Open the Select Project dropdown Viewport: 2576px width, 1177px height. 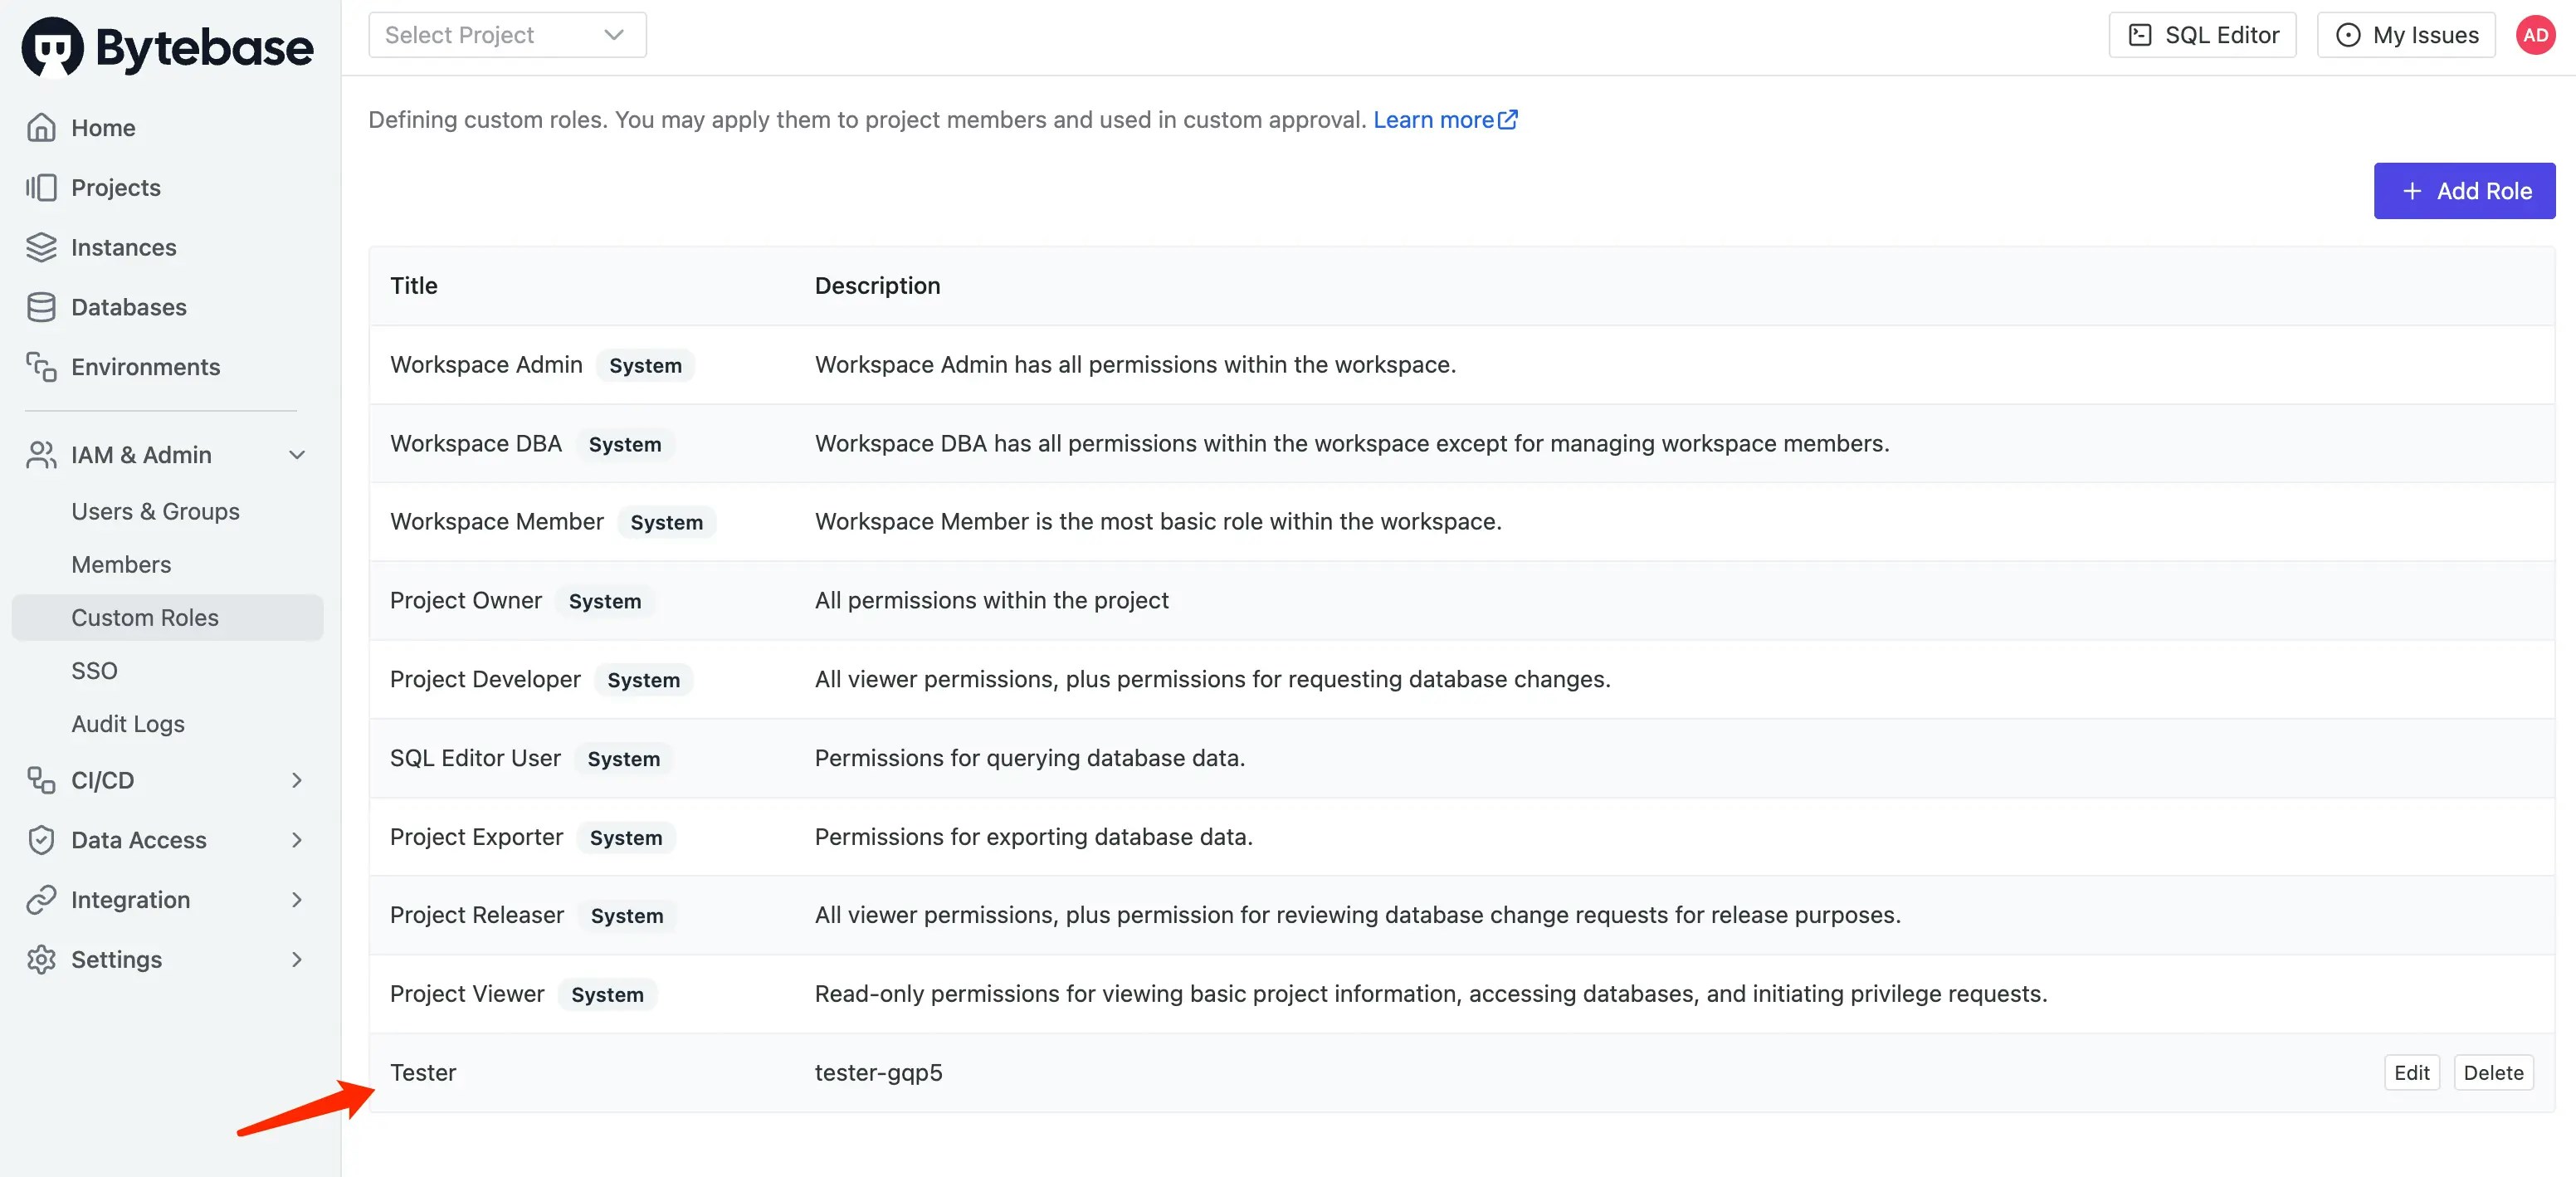coord(507,35)
